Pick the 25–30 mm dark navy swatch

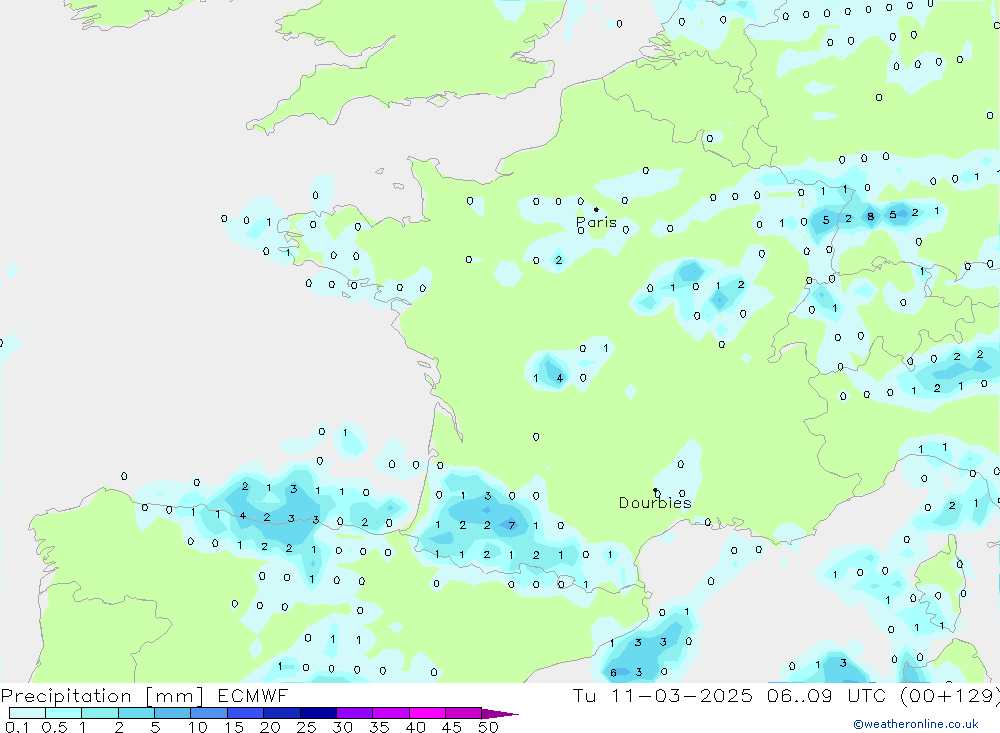pos(318,713)
